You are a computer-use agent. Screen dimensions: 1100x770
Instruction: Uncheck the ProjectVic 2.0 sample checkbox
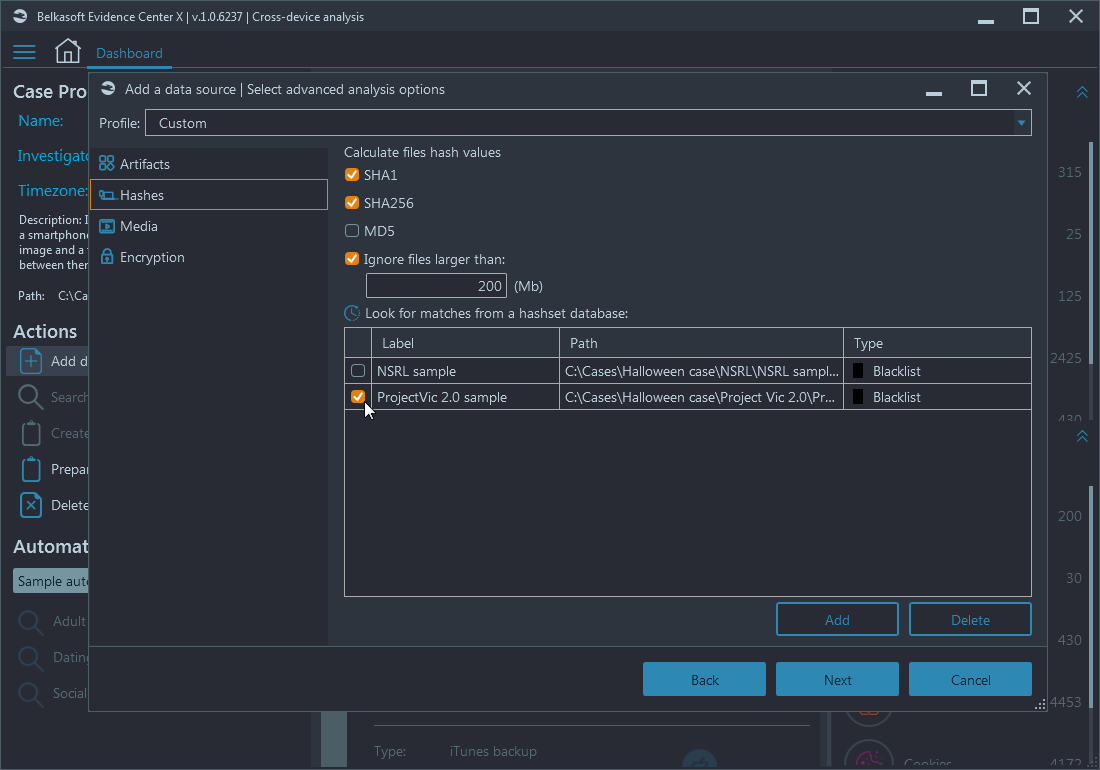coord(358,397)
